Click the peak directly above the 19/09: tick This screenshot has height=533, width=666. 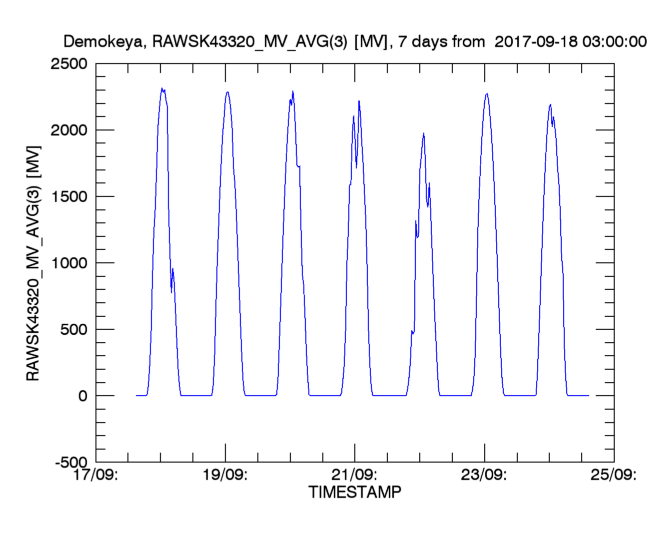tap(227, 92)
